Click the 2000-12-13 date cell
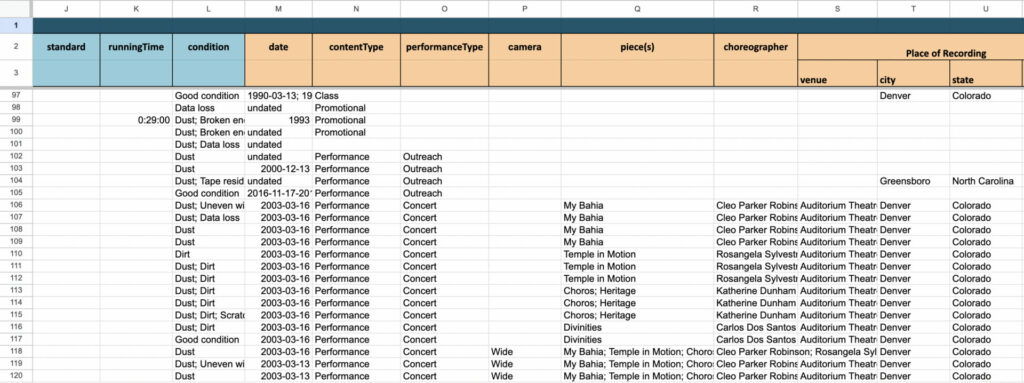1024x383 pixels. 278,169
